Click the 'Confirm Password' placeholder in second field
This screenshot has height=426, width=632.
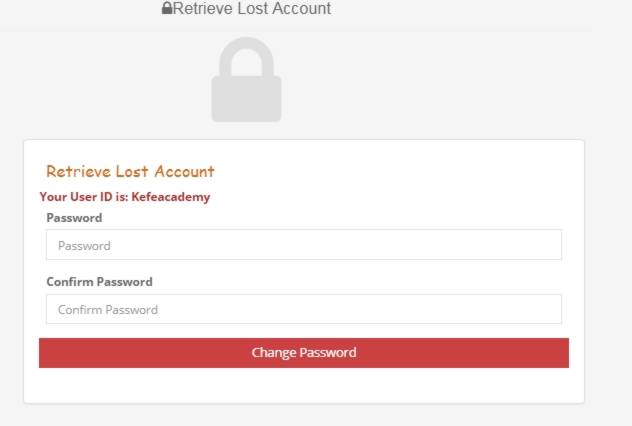pos(108,310)
